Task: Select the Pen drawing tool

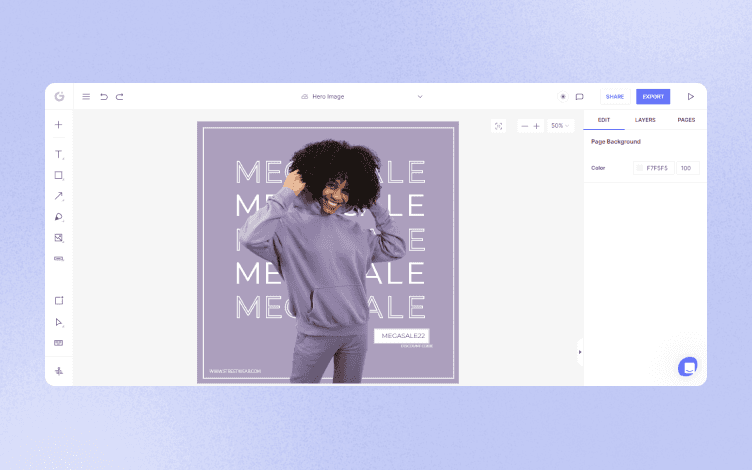Action: click(59, 217)
